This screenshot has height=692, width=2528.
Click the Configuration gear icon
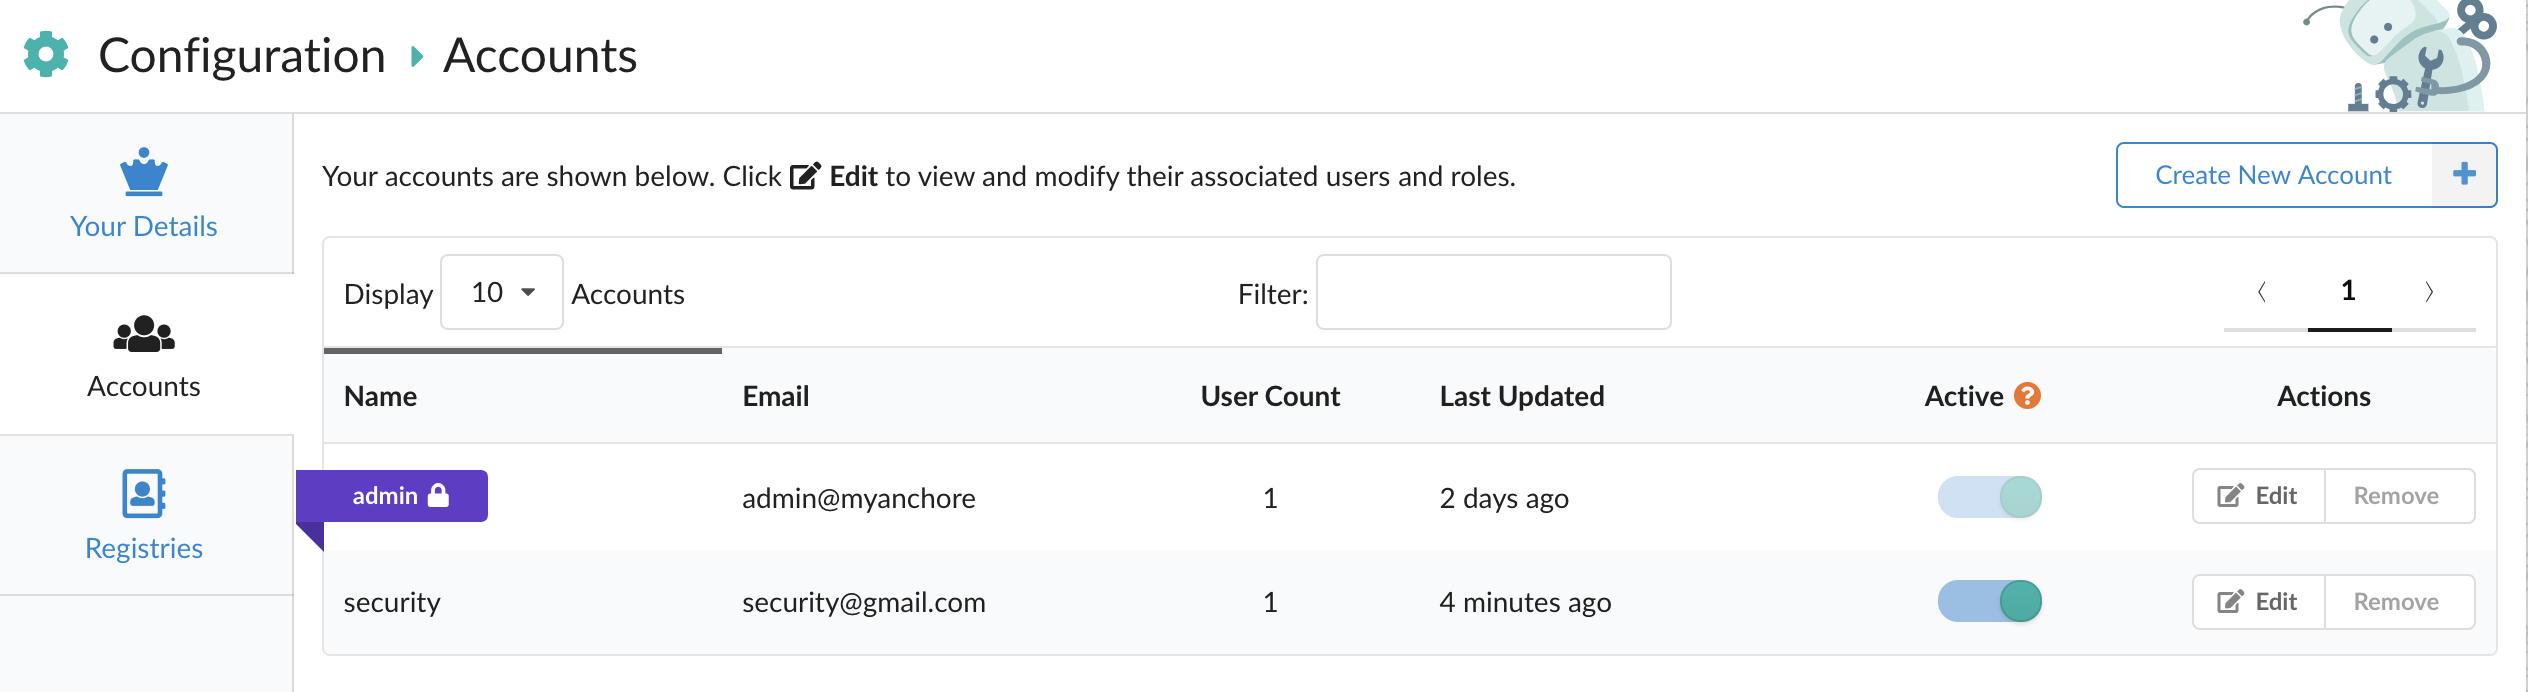tap(46, 54)
